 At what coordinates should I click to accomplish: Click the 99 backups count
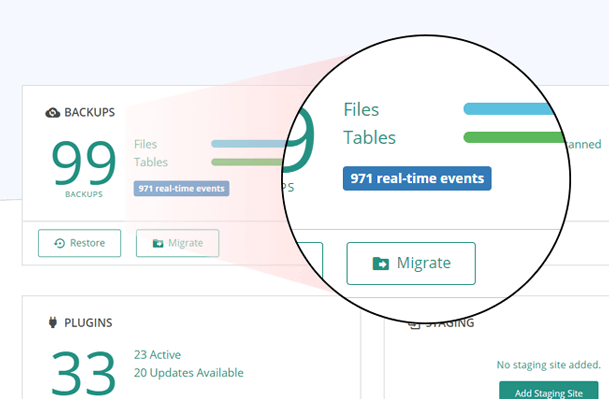click(84, 162)
